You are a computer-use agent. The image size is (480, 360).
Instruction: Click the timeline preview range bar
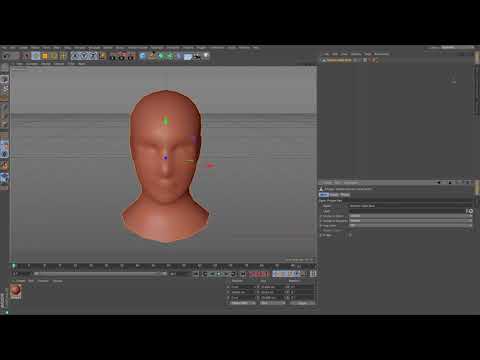[100, 274]
